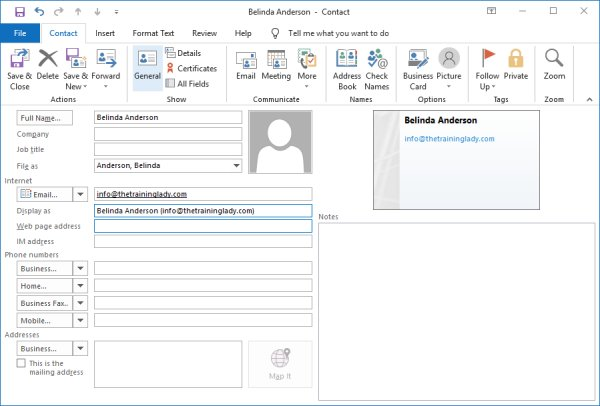Image resolution: width=600 pixels, height=406 pixels.
Task: Click the Mobile phone number field
Action: click(203, 320)
